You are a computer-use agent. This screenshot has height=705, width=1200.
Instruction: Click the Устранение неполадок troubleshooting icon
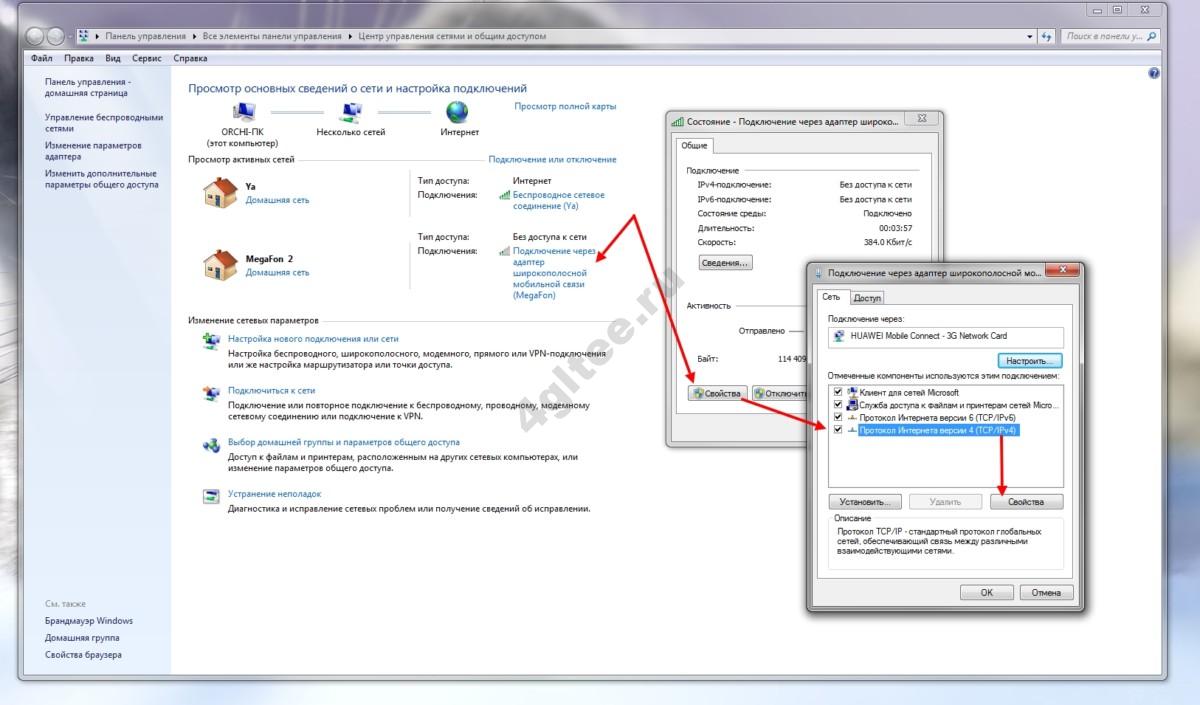coord(211,496)
